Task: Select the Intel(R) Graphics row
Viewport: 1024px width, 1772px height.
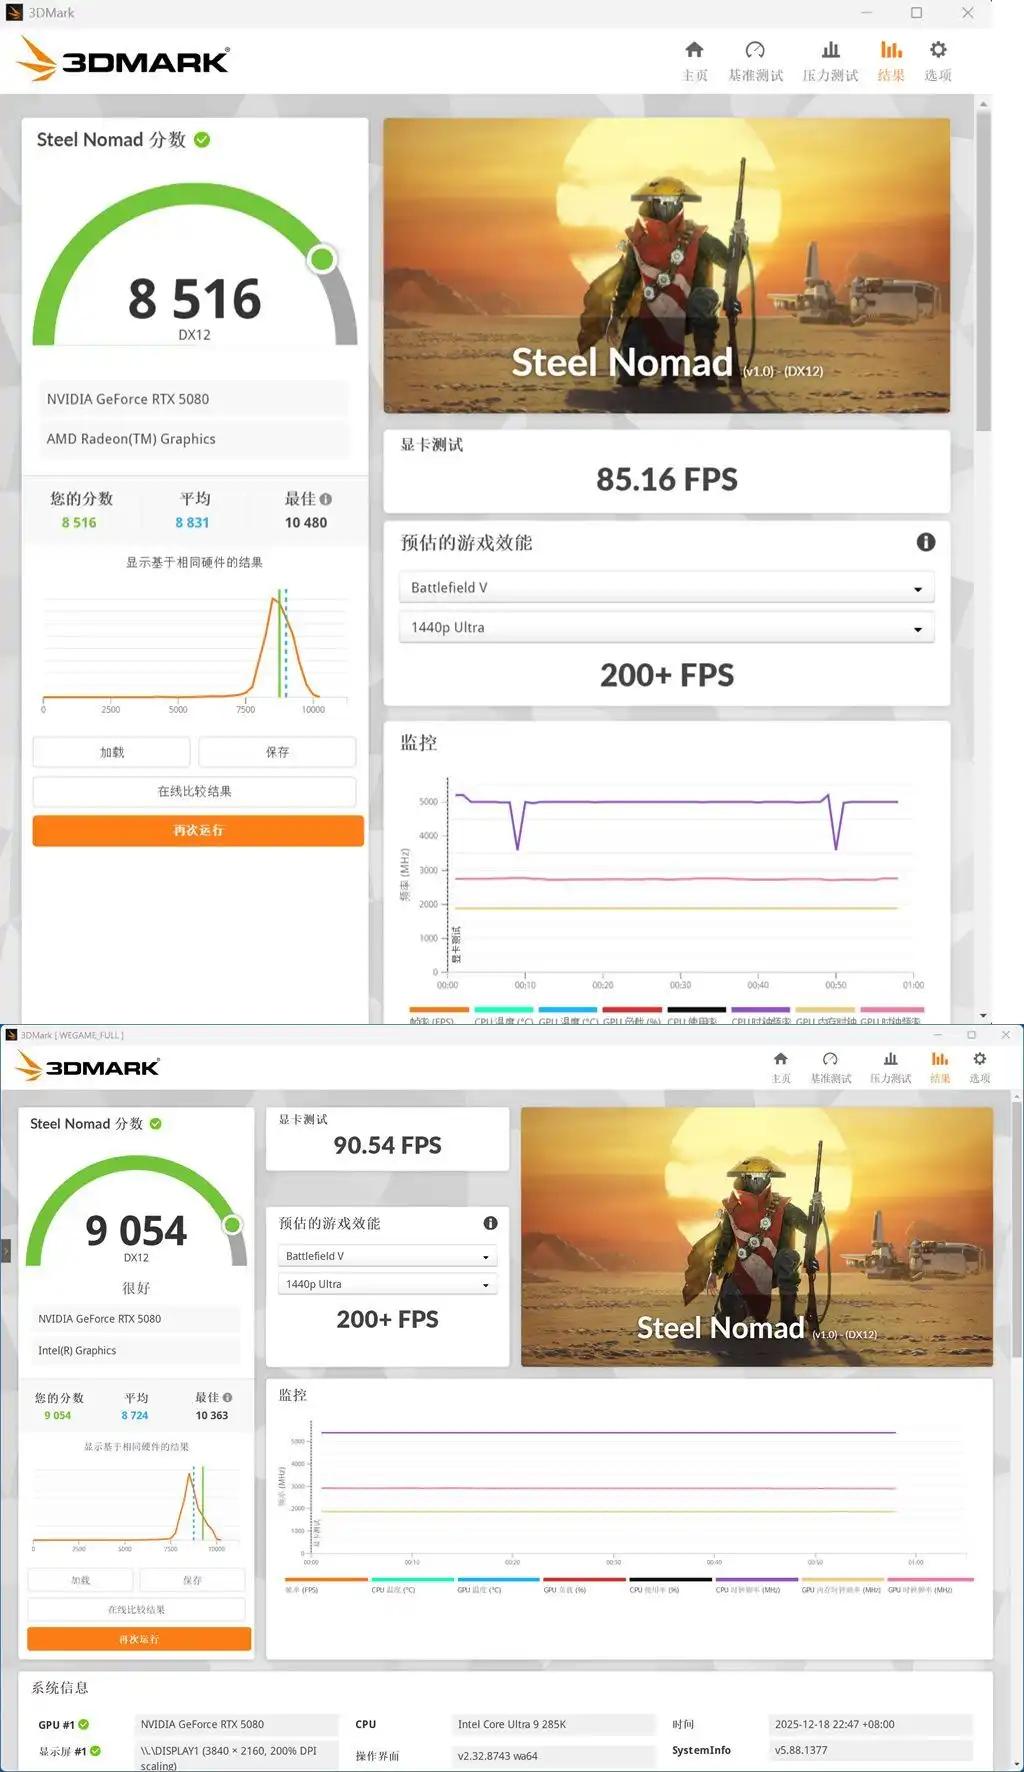Action: [x=138, y=1350]
